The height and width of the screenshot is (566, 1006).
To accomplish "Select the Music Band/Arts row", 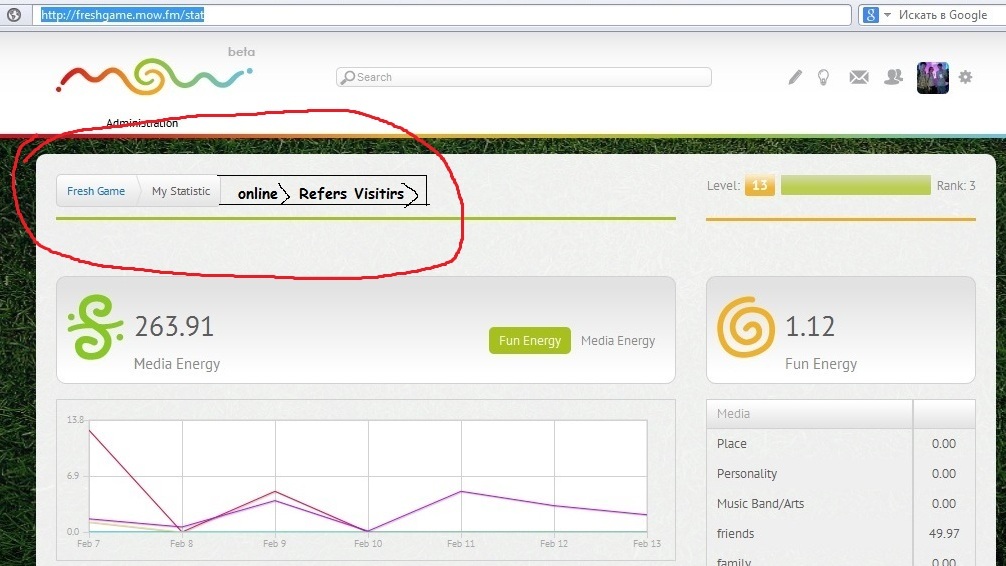I will [x=840, y=504].
